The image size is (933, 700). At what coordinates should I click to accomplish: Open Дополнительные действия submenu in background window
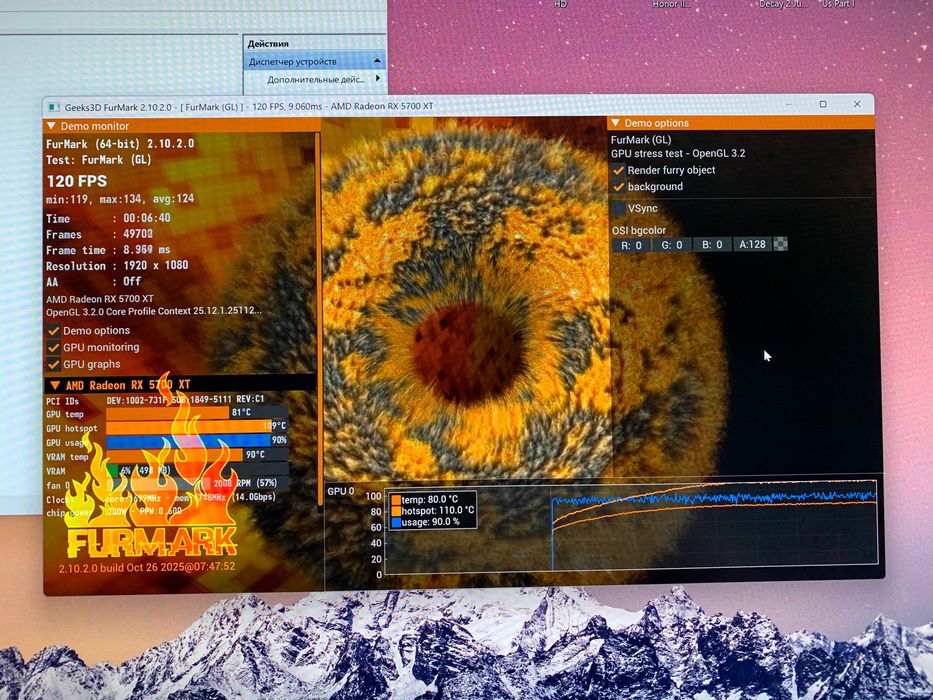[315, 79]
